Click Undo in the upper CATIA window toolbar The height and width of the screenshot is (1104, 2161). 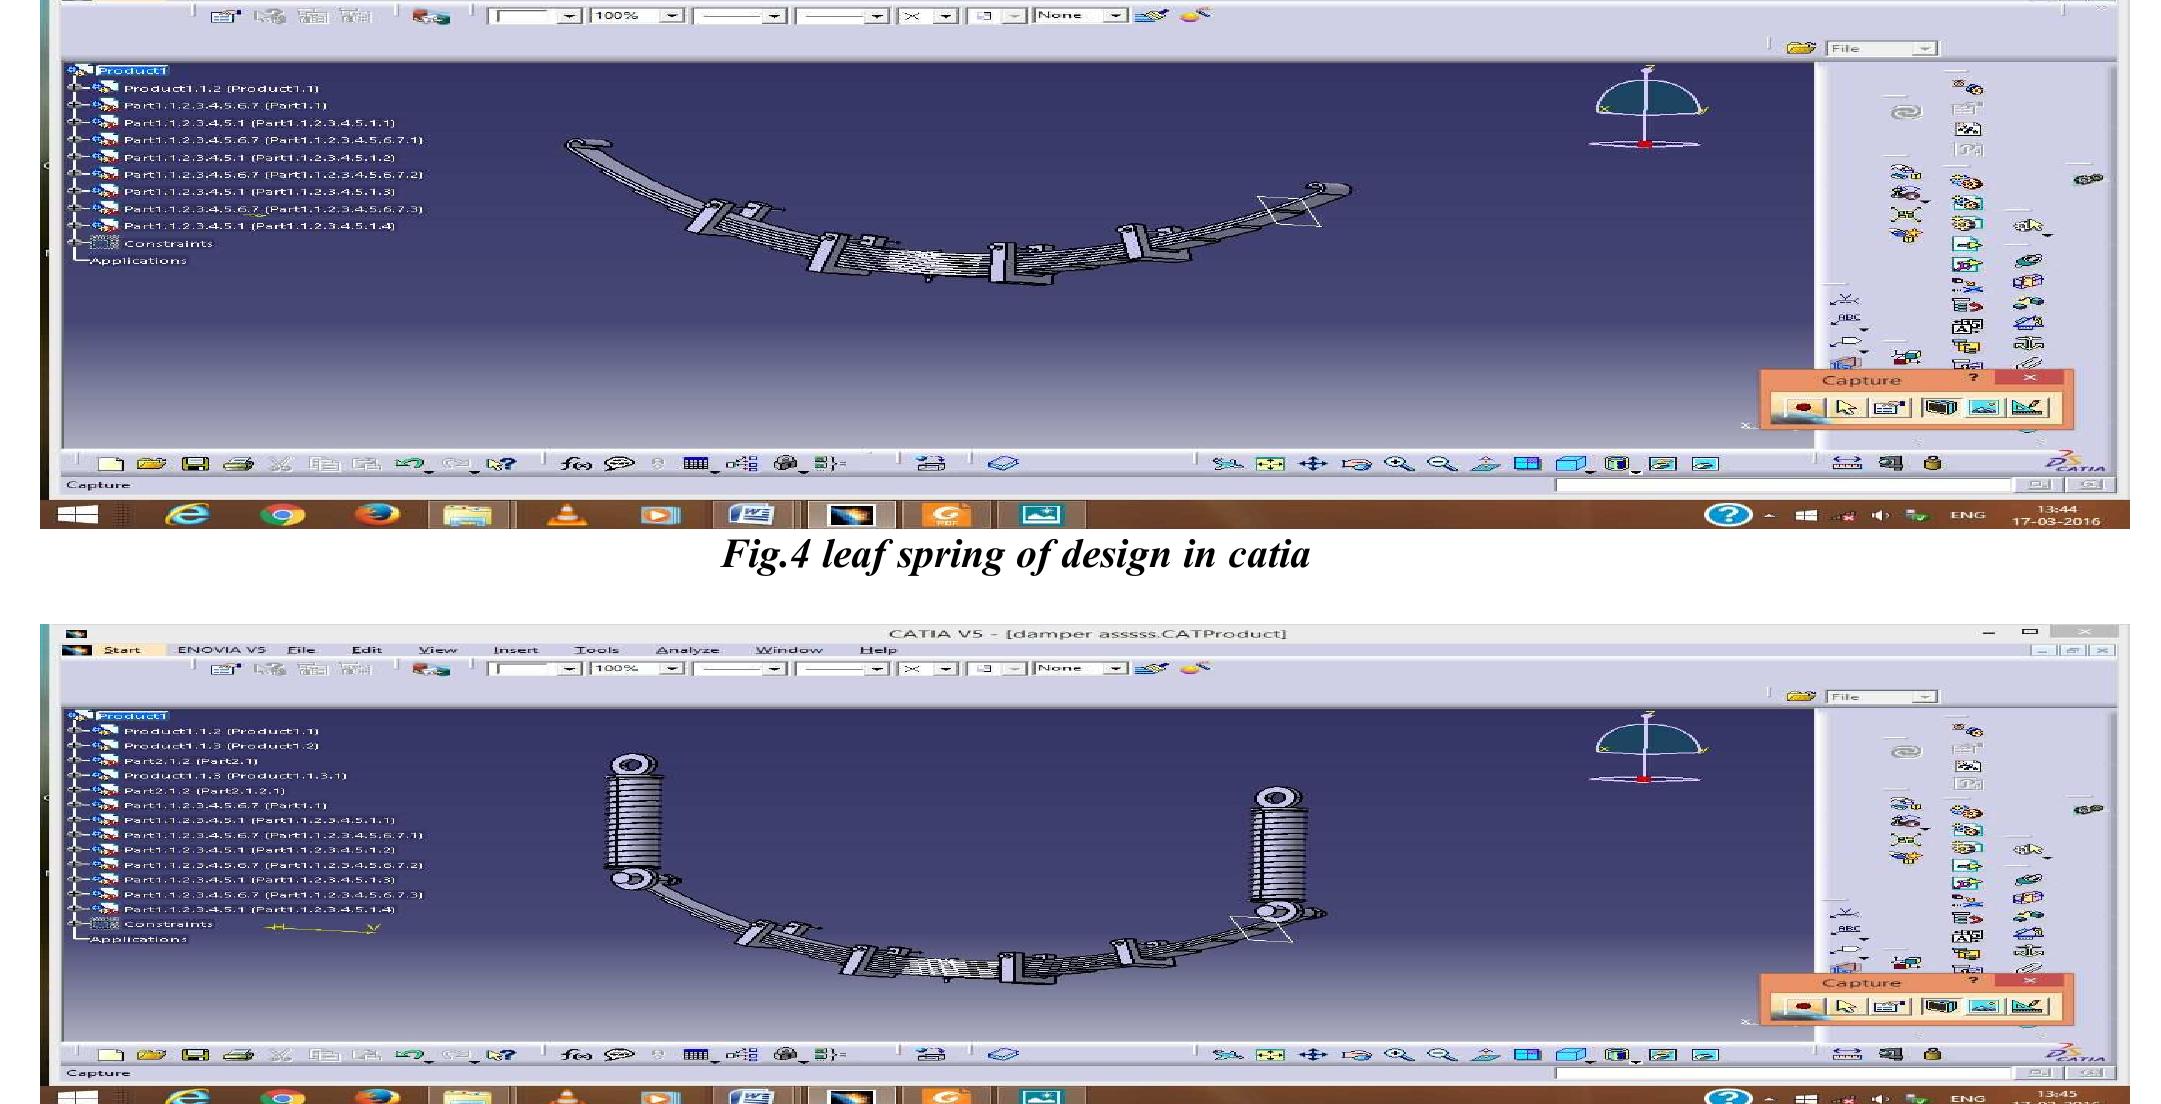point(410,464)
